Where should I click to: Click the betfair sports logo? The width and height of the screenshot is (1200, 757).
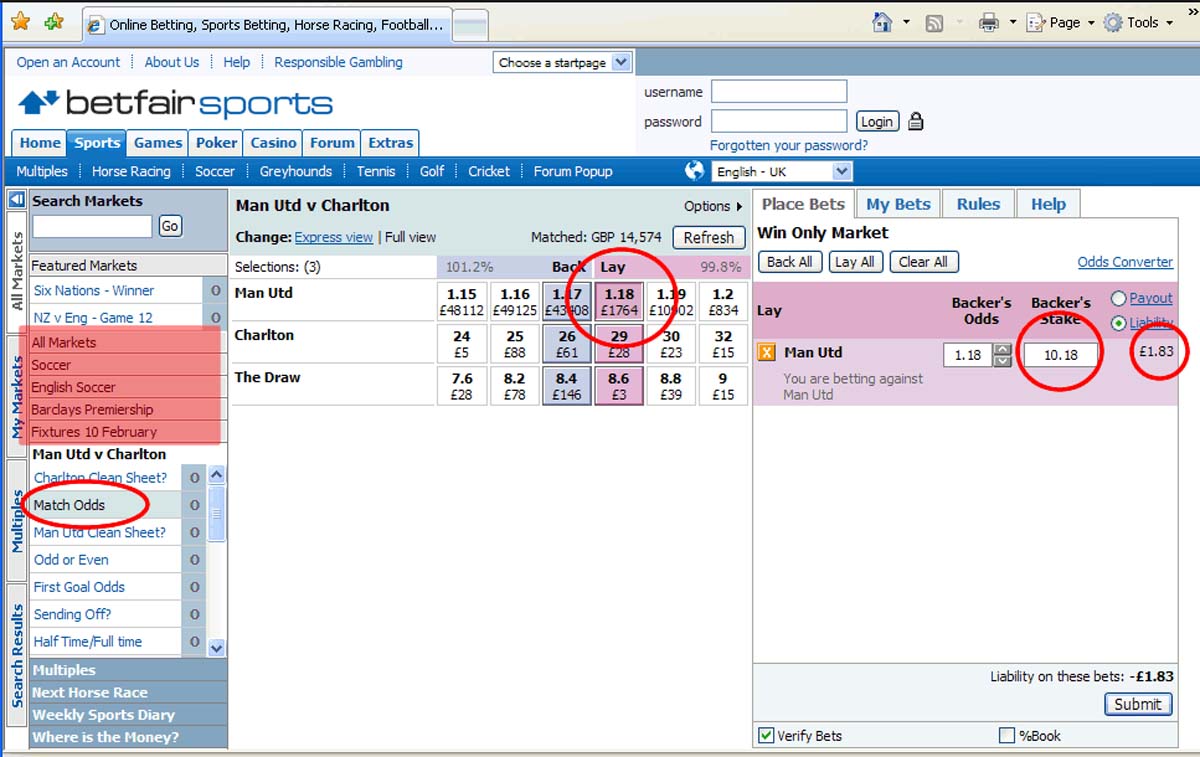(175, 103)
